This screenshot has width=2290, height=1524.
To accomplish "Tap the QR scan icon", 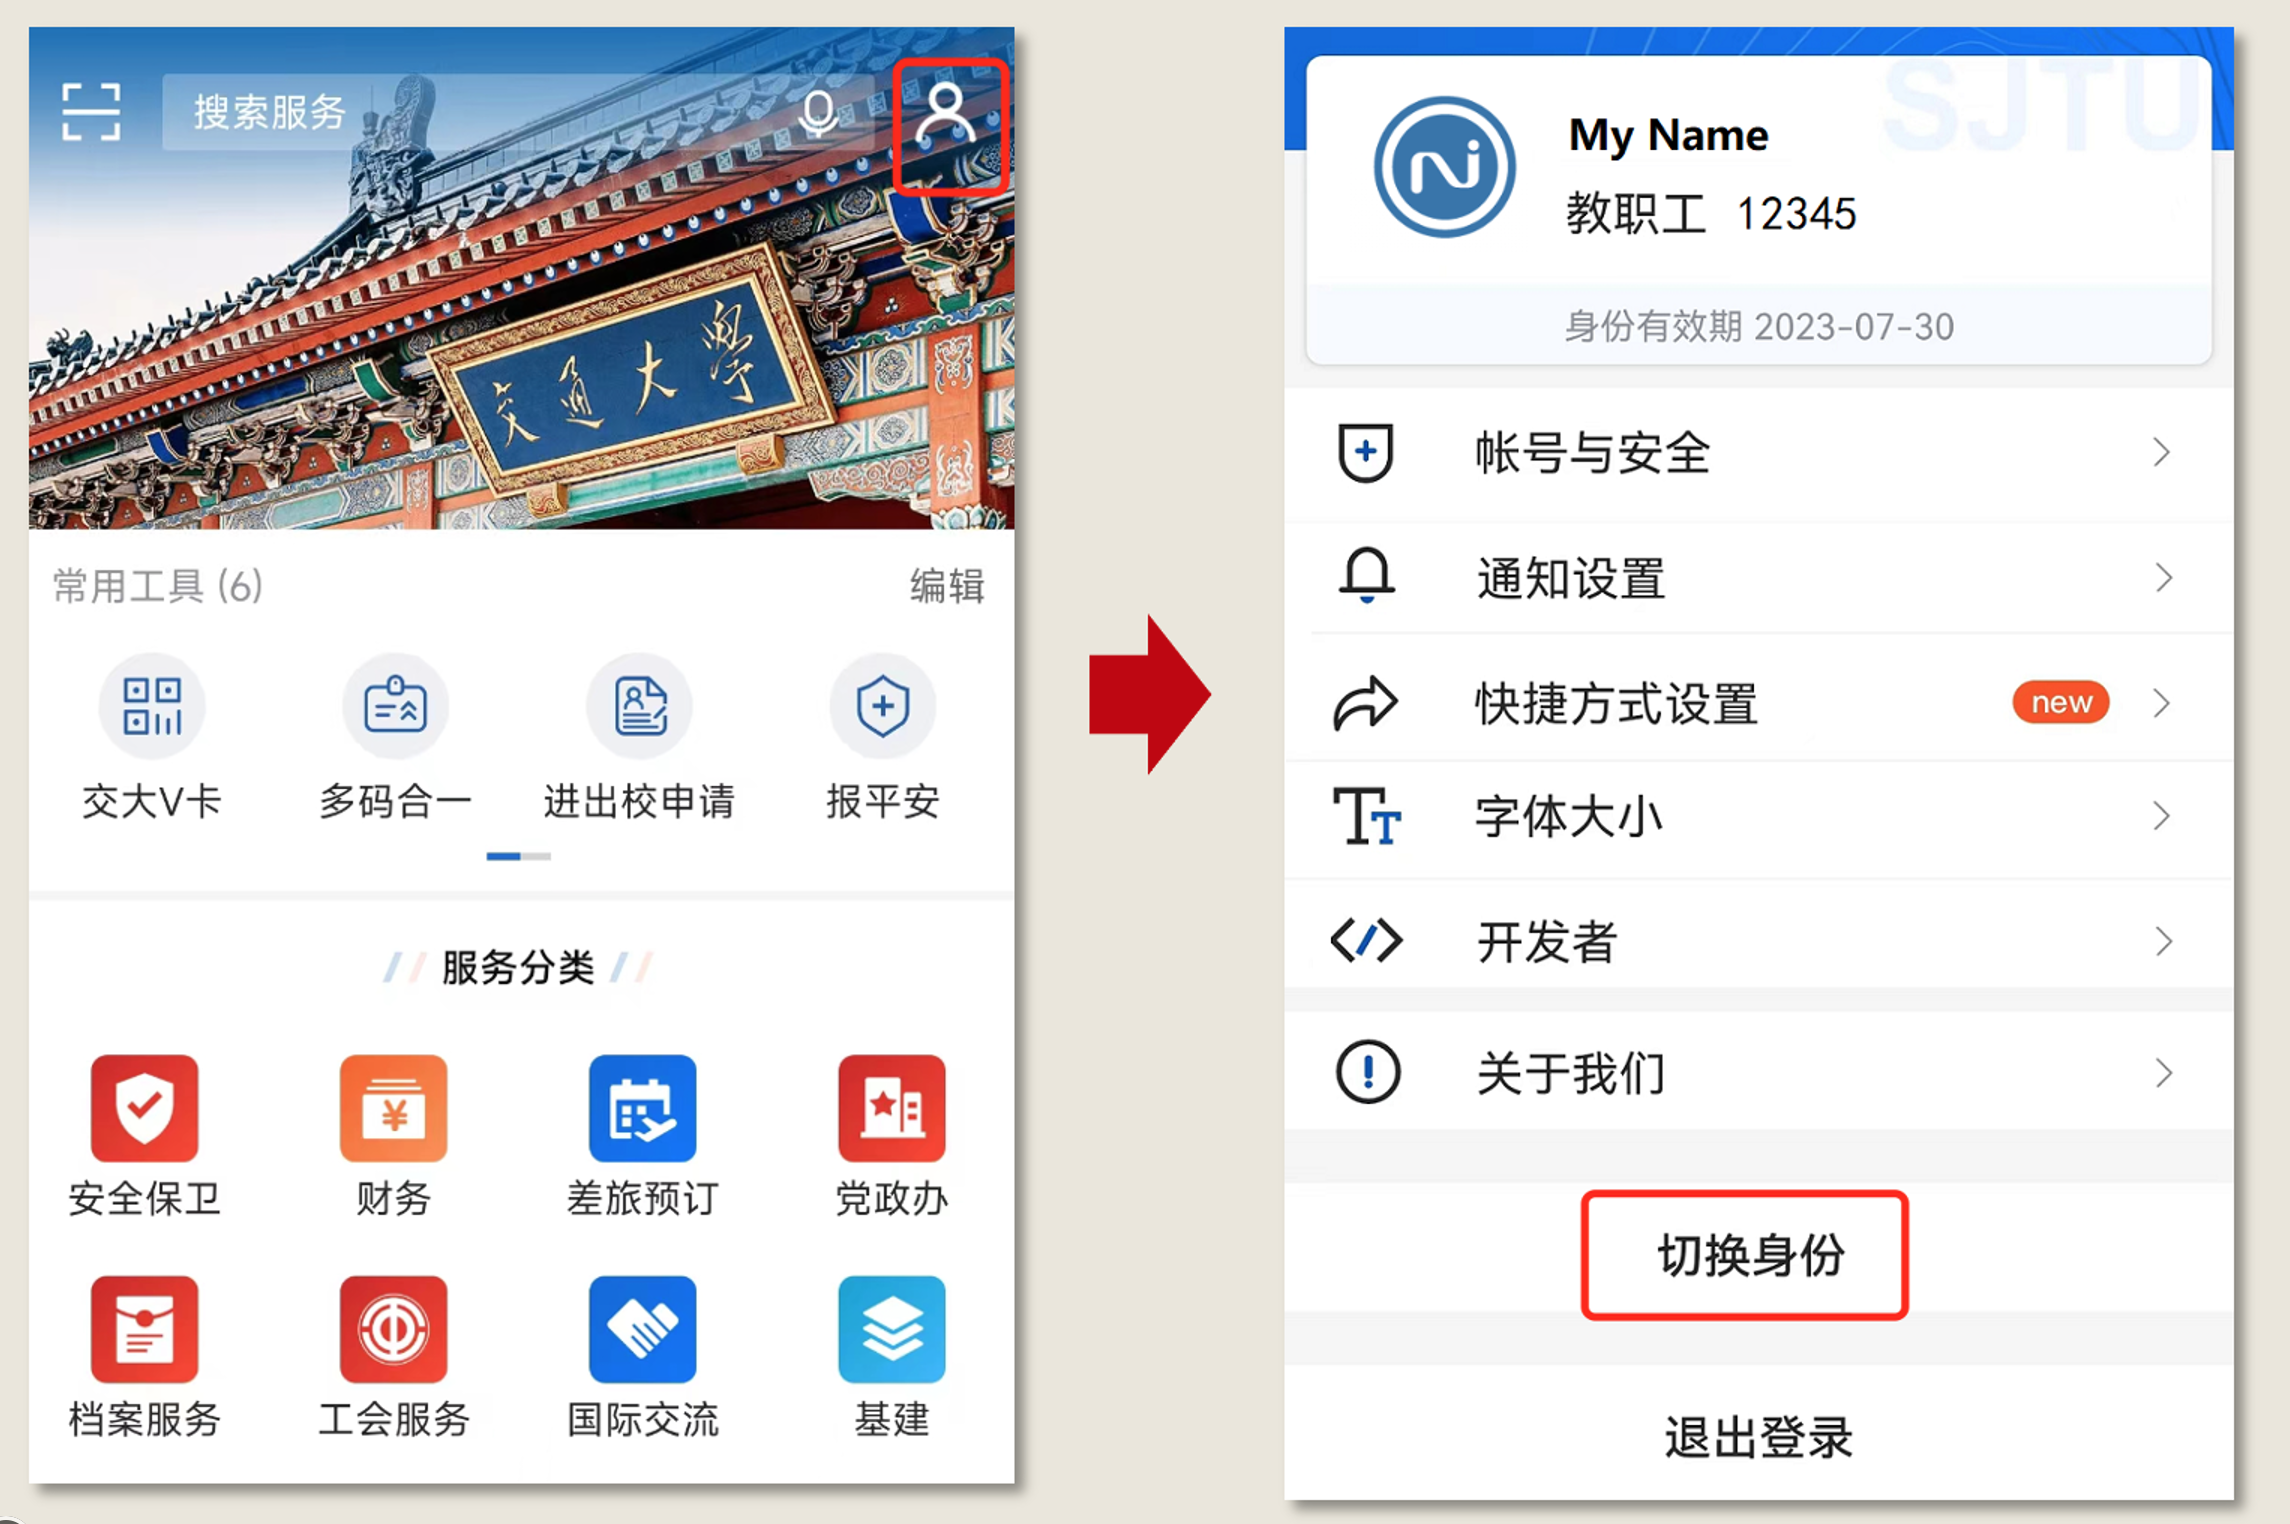I will point(91,112).
